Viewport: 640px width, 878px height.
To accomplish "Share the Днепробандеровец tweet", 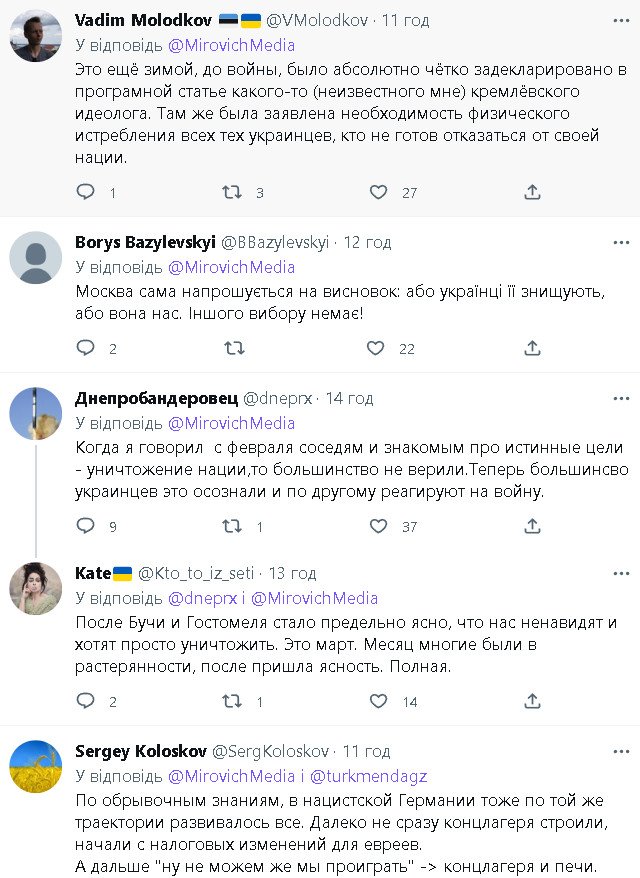I will (x=532, y=526).
